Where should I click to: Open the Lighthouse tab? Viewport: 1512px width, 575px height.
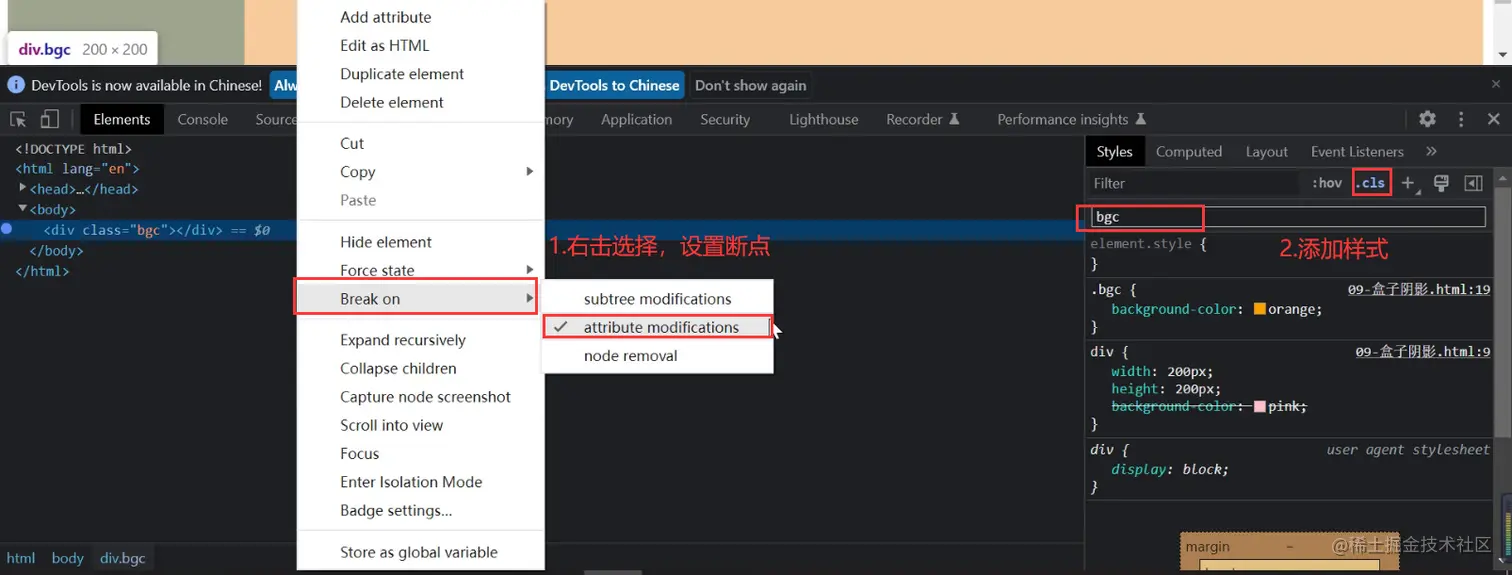point(823,119)
